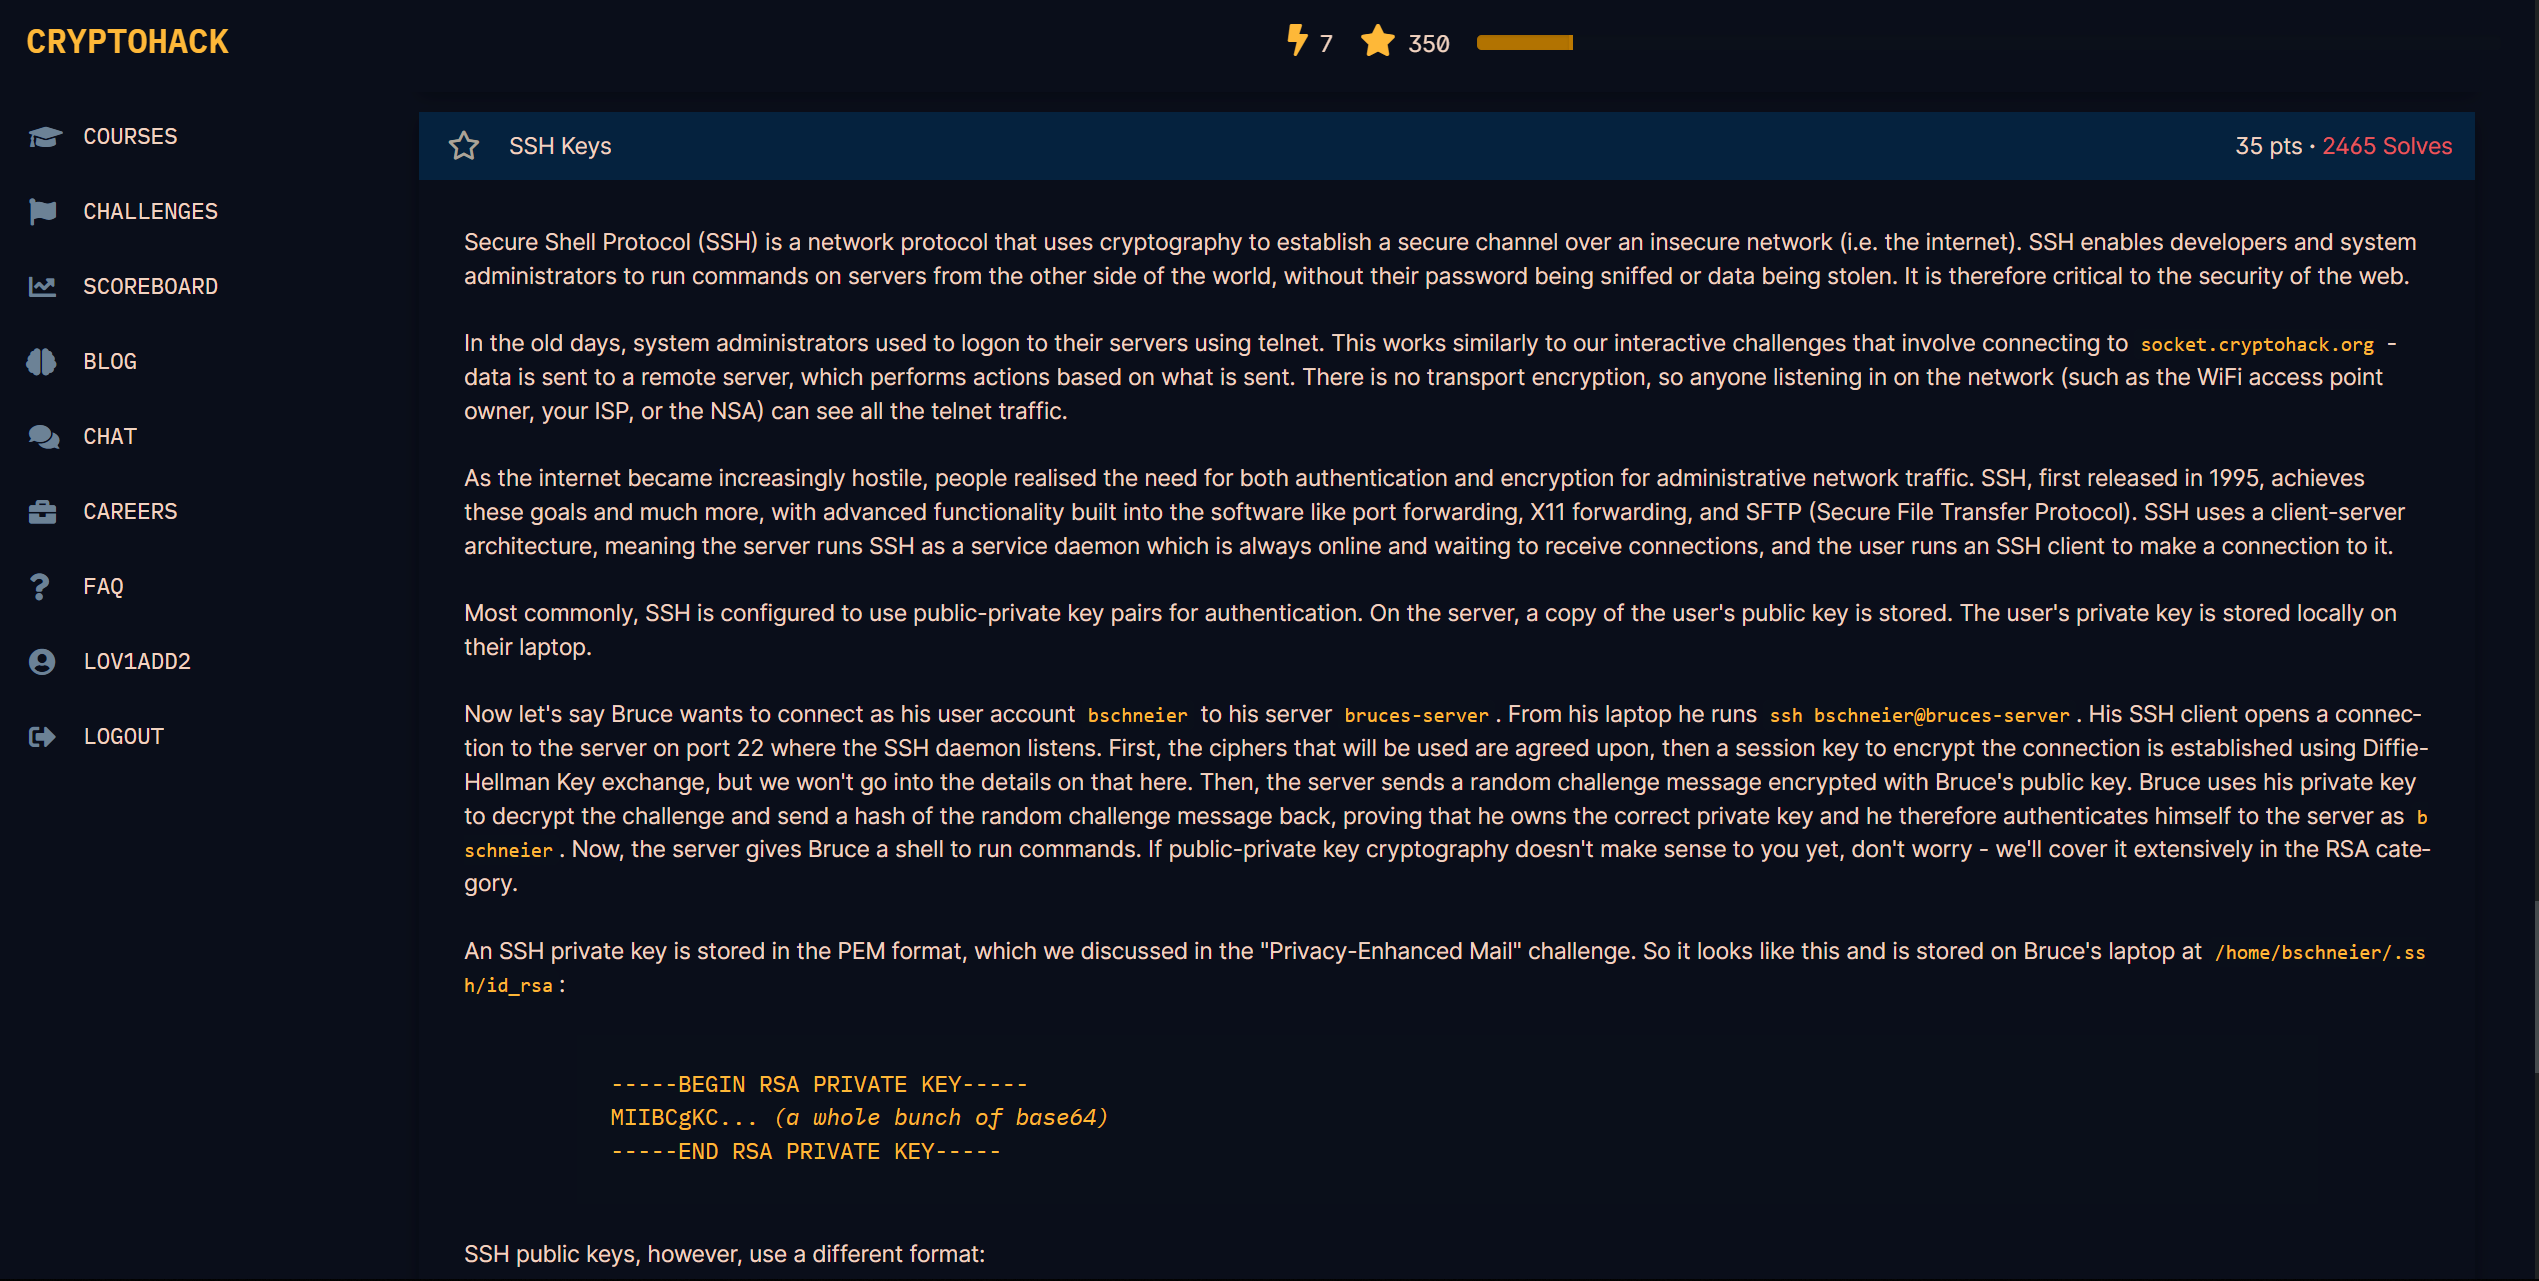Click the graduation cap Courses icon
This screenshot has width=2539, height=1281.
coord(44,137)
